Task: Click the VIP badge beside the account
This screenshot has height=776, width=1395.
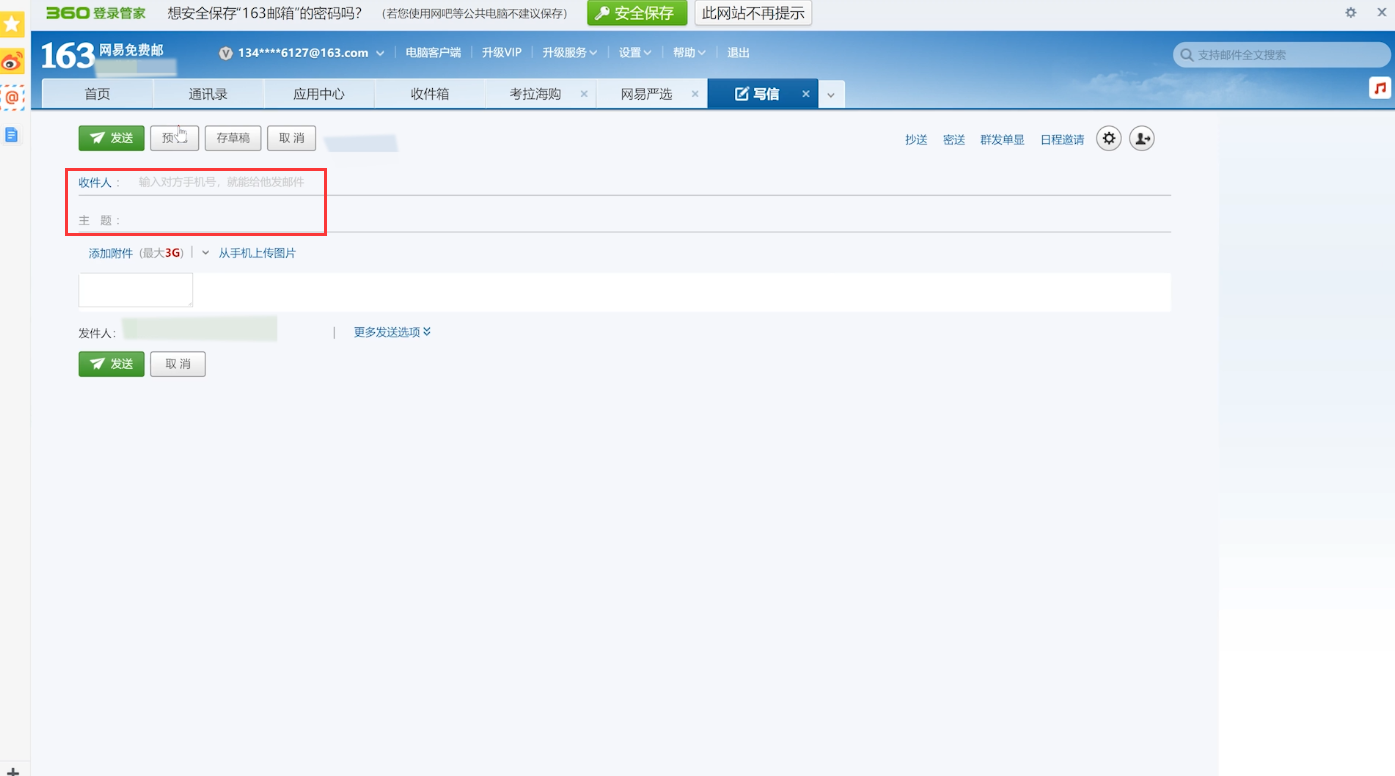Action: tap(226, 53)
